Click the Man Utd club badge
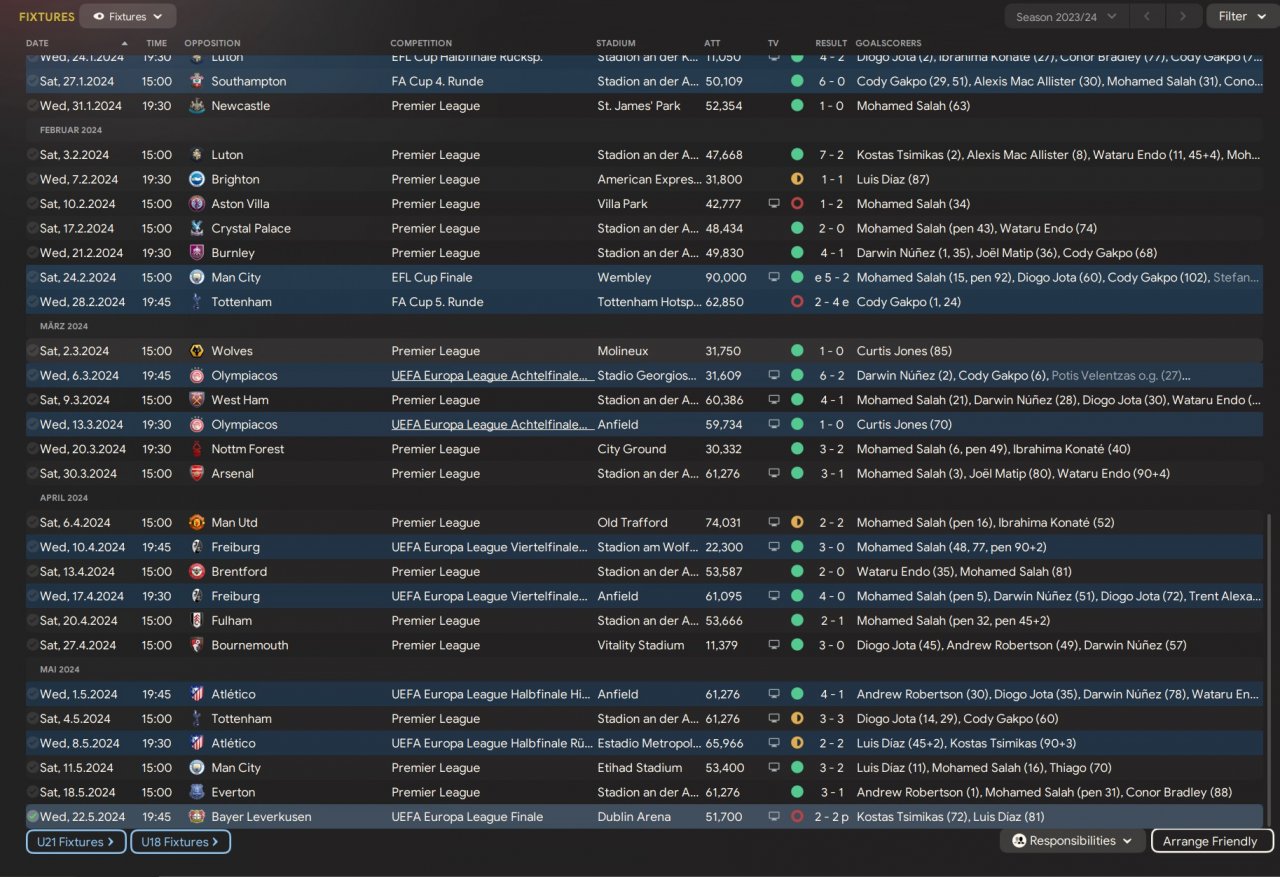 click(197, 523)
